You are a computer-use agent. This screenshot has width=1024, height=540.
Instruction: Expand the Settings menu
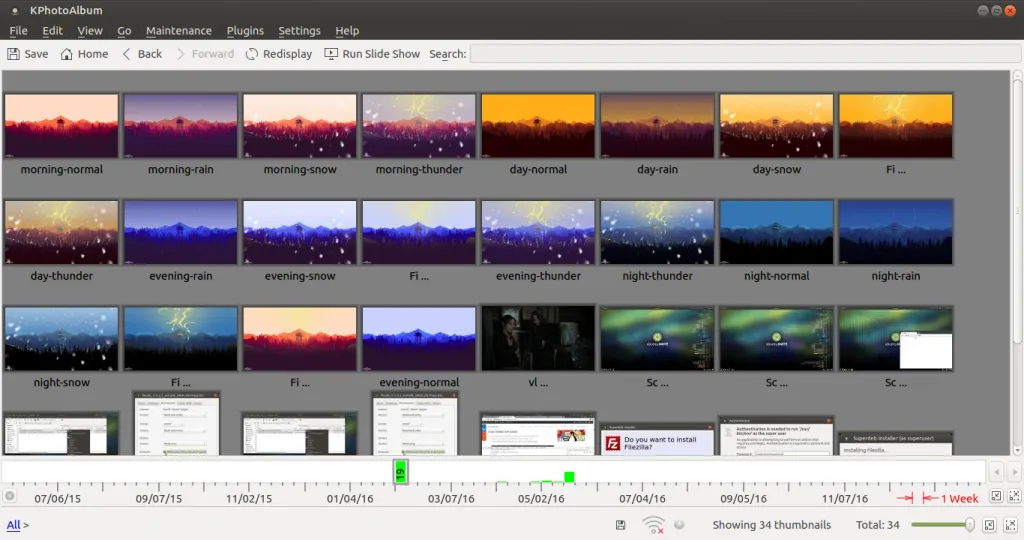(x=299, y=31)
